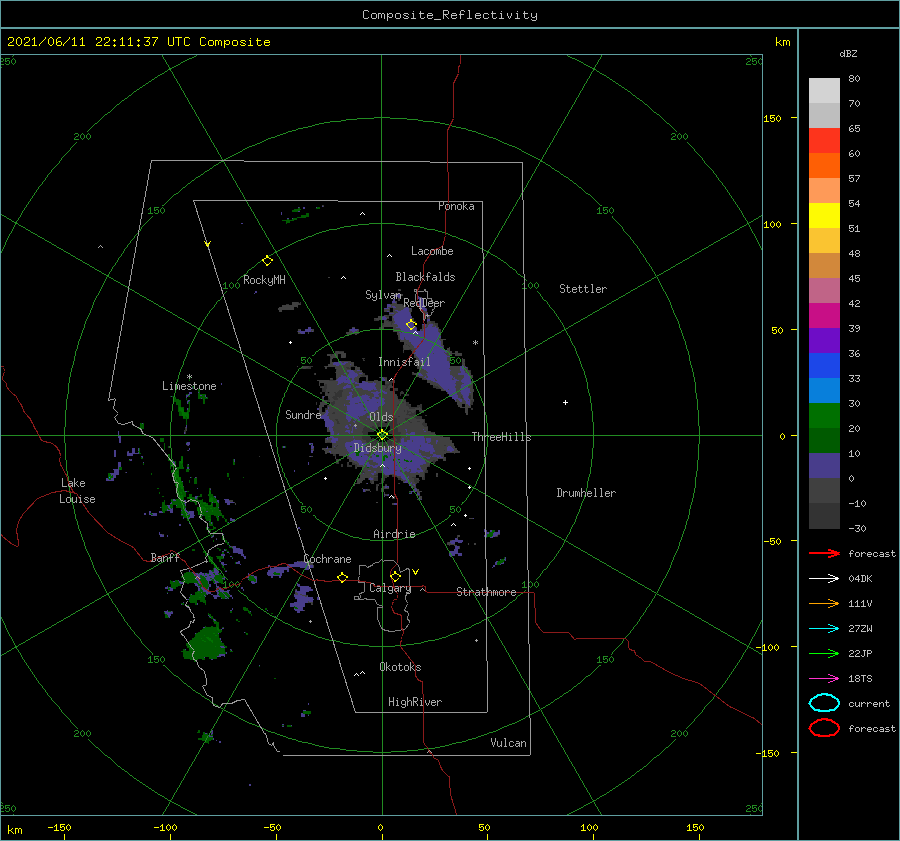
Task: Click the green storm cell southeast of Banff
Action: [205, 642]
